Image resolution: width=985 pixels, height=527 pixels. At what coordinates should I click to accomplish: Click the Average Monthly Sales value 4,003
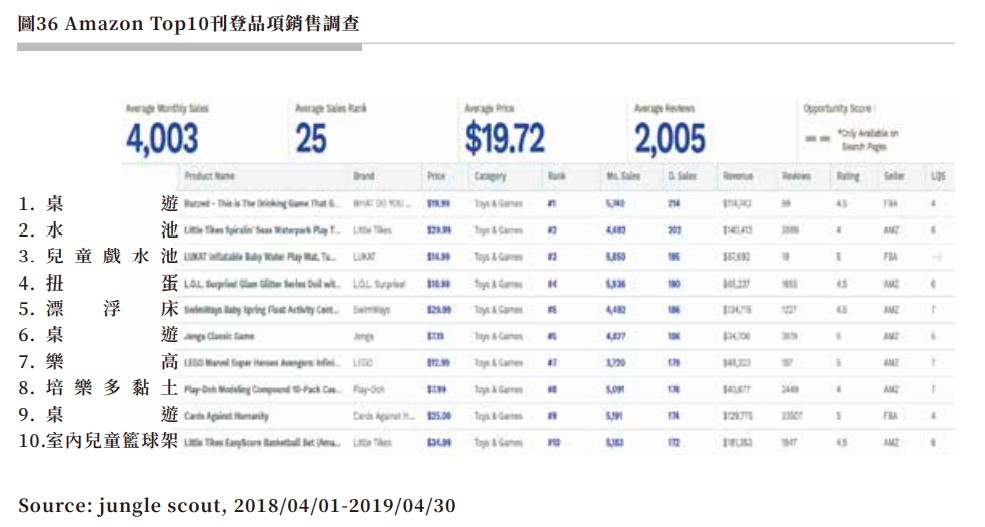[x=162, y=139]
